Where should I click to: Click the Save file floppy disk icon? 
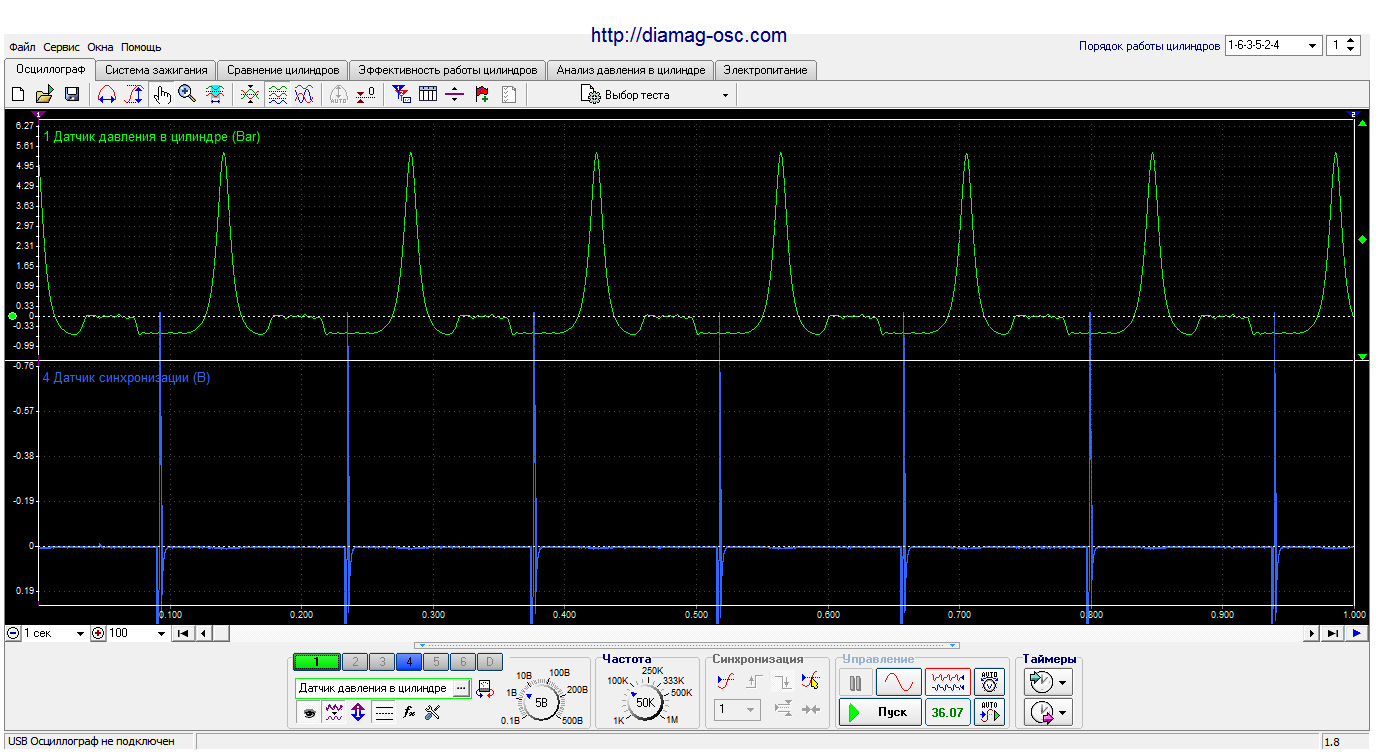[x=72, y=94]
